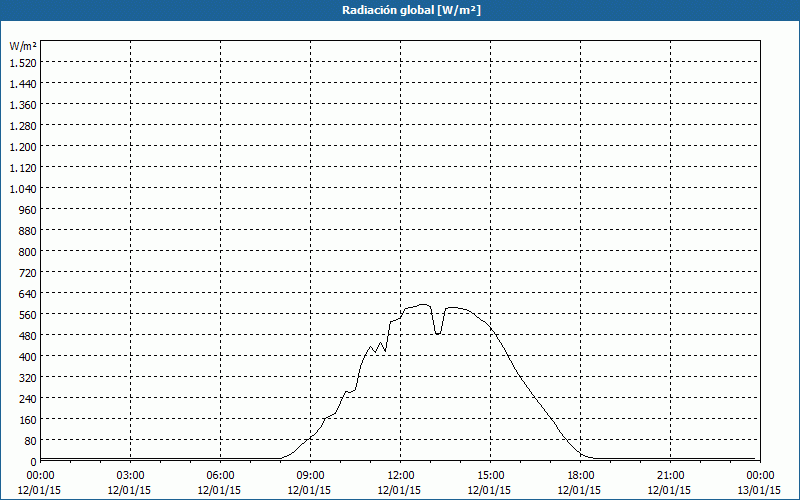
Task: Click the 560 y-axis value
Action: pos(30,315)
